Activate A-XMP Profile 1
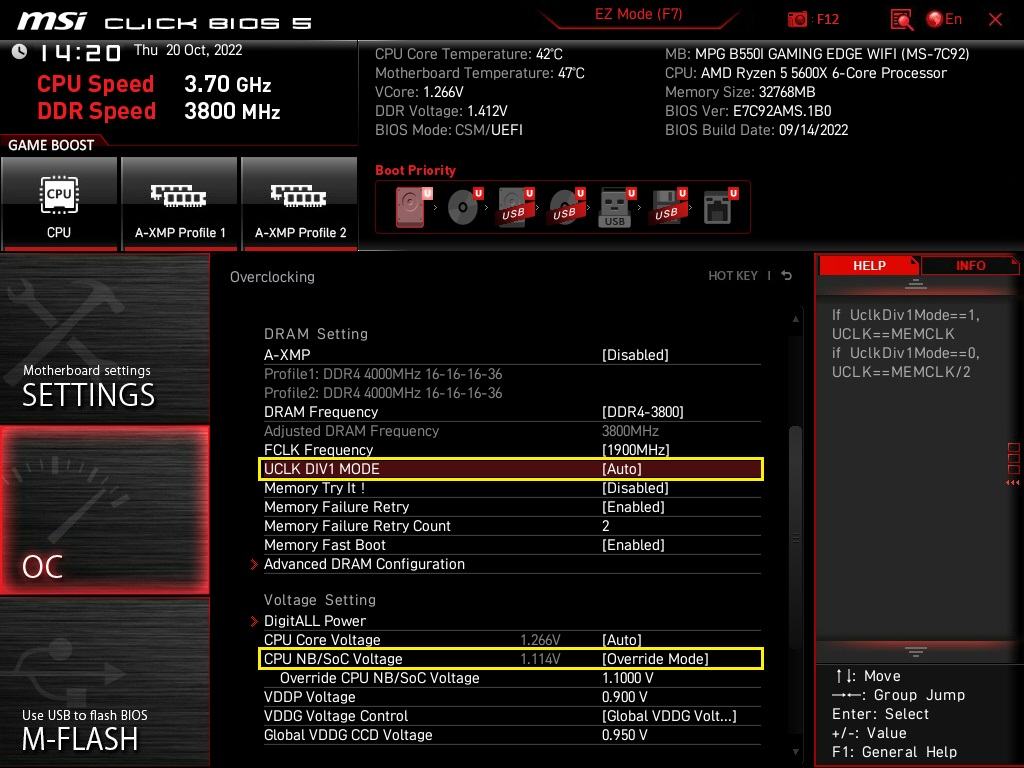The width and height of the screenshot is (1024, 768). click(180, 203)
